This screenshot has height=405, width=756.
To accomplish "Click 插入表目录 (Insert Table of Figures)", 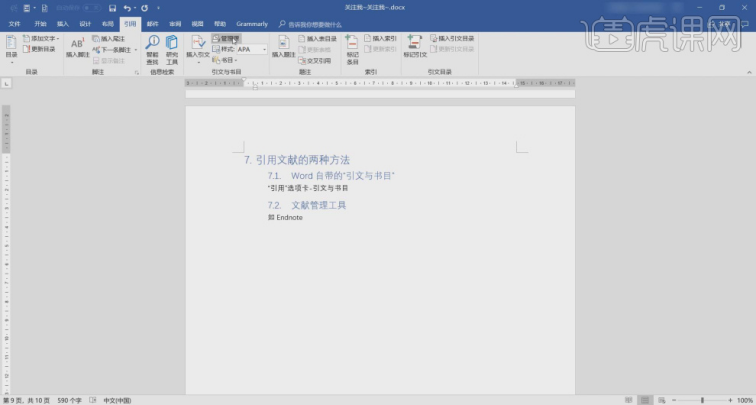I will 317,39.
